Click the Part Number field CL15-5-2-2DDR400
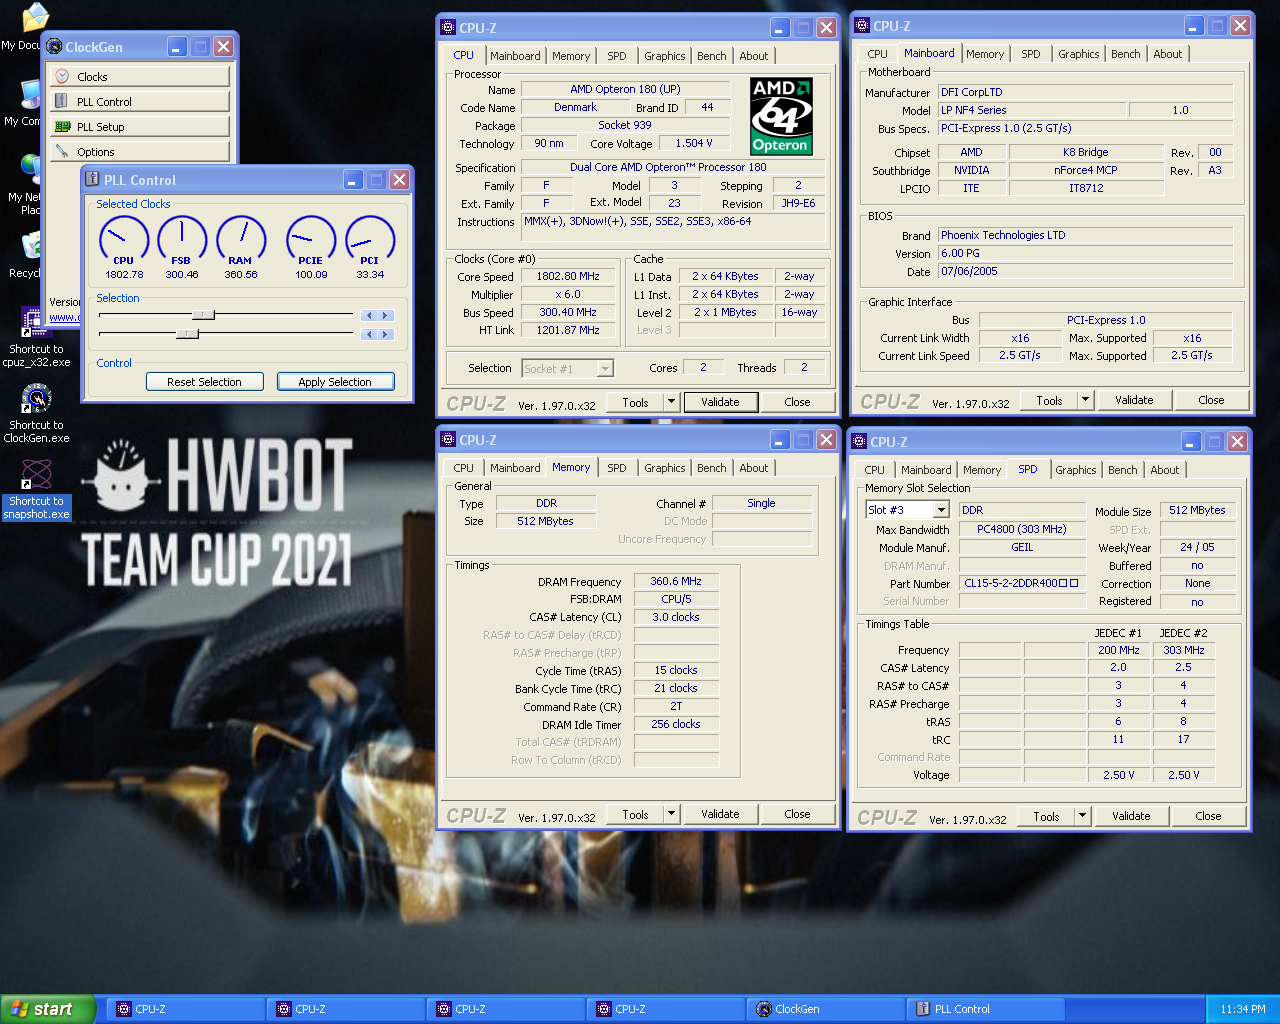This screenshot has height=1024, width=1280. (x=1022, y=583)
